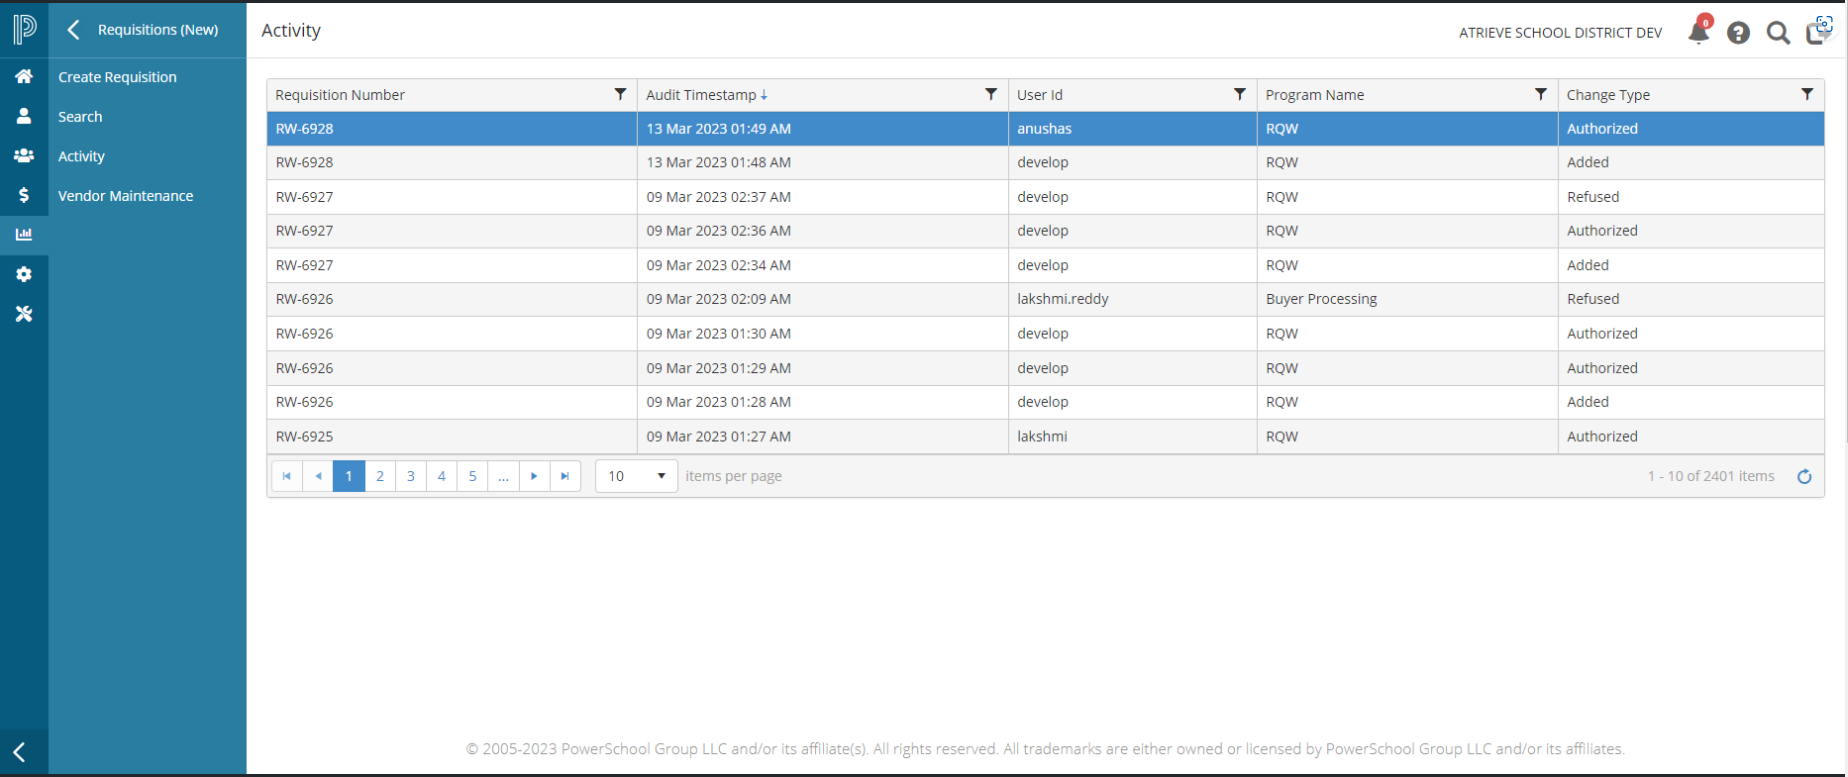Open filter for User Id column
This screenshot has height=777, width=1848.
pos(1239,94)
